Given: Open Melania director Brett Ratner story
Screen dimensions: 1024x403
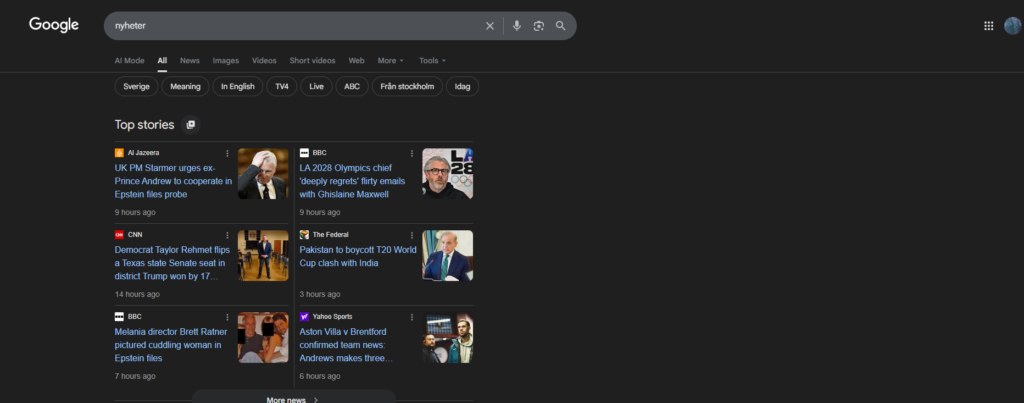Looking at the screenshot, I should [x=171, y=345].
